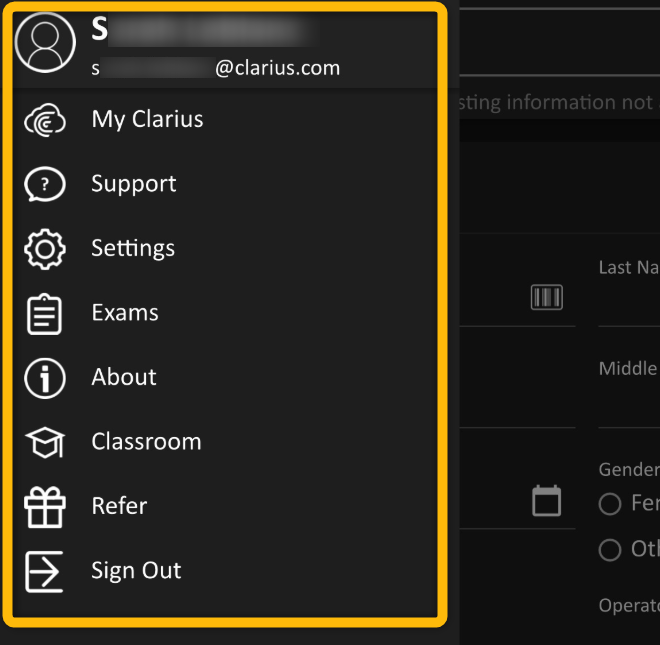Screen dimensions: 660x645
Task: Click the Refer gift box icon
Action: point(45,507)
